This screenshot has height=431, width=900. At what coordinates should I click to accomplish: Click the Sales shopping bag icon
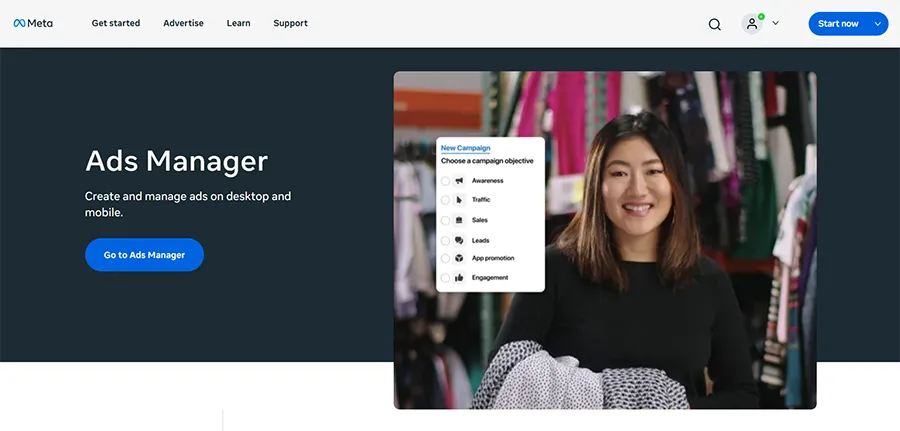[459, 220]
